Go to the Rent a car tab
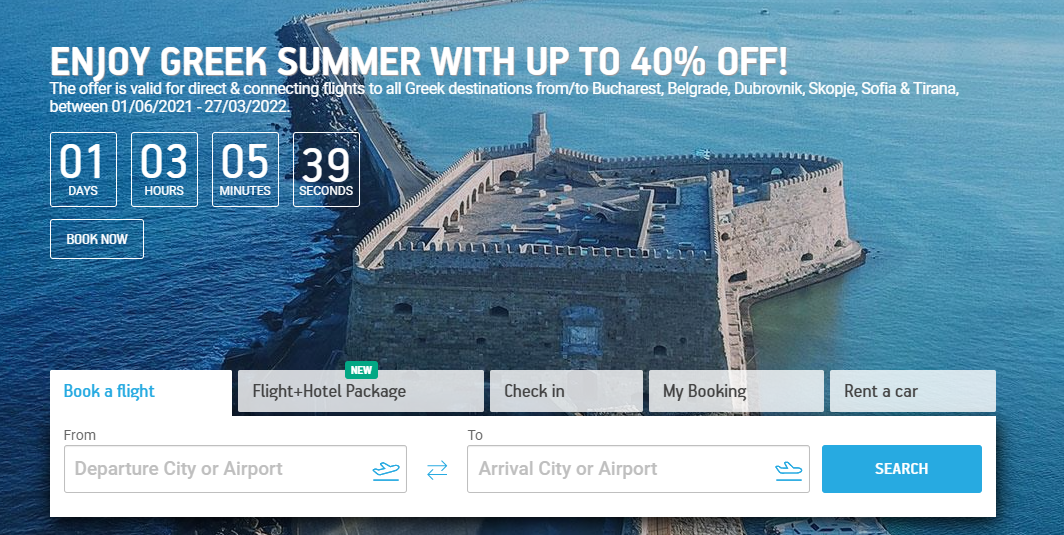This screenshot has height=535, width=1064. [x=913, y=391]
